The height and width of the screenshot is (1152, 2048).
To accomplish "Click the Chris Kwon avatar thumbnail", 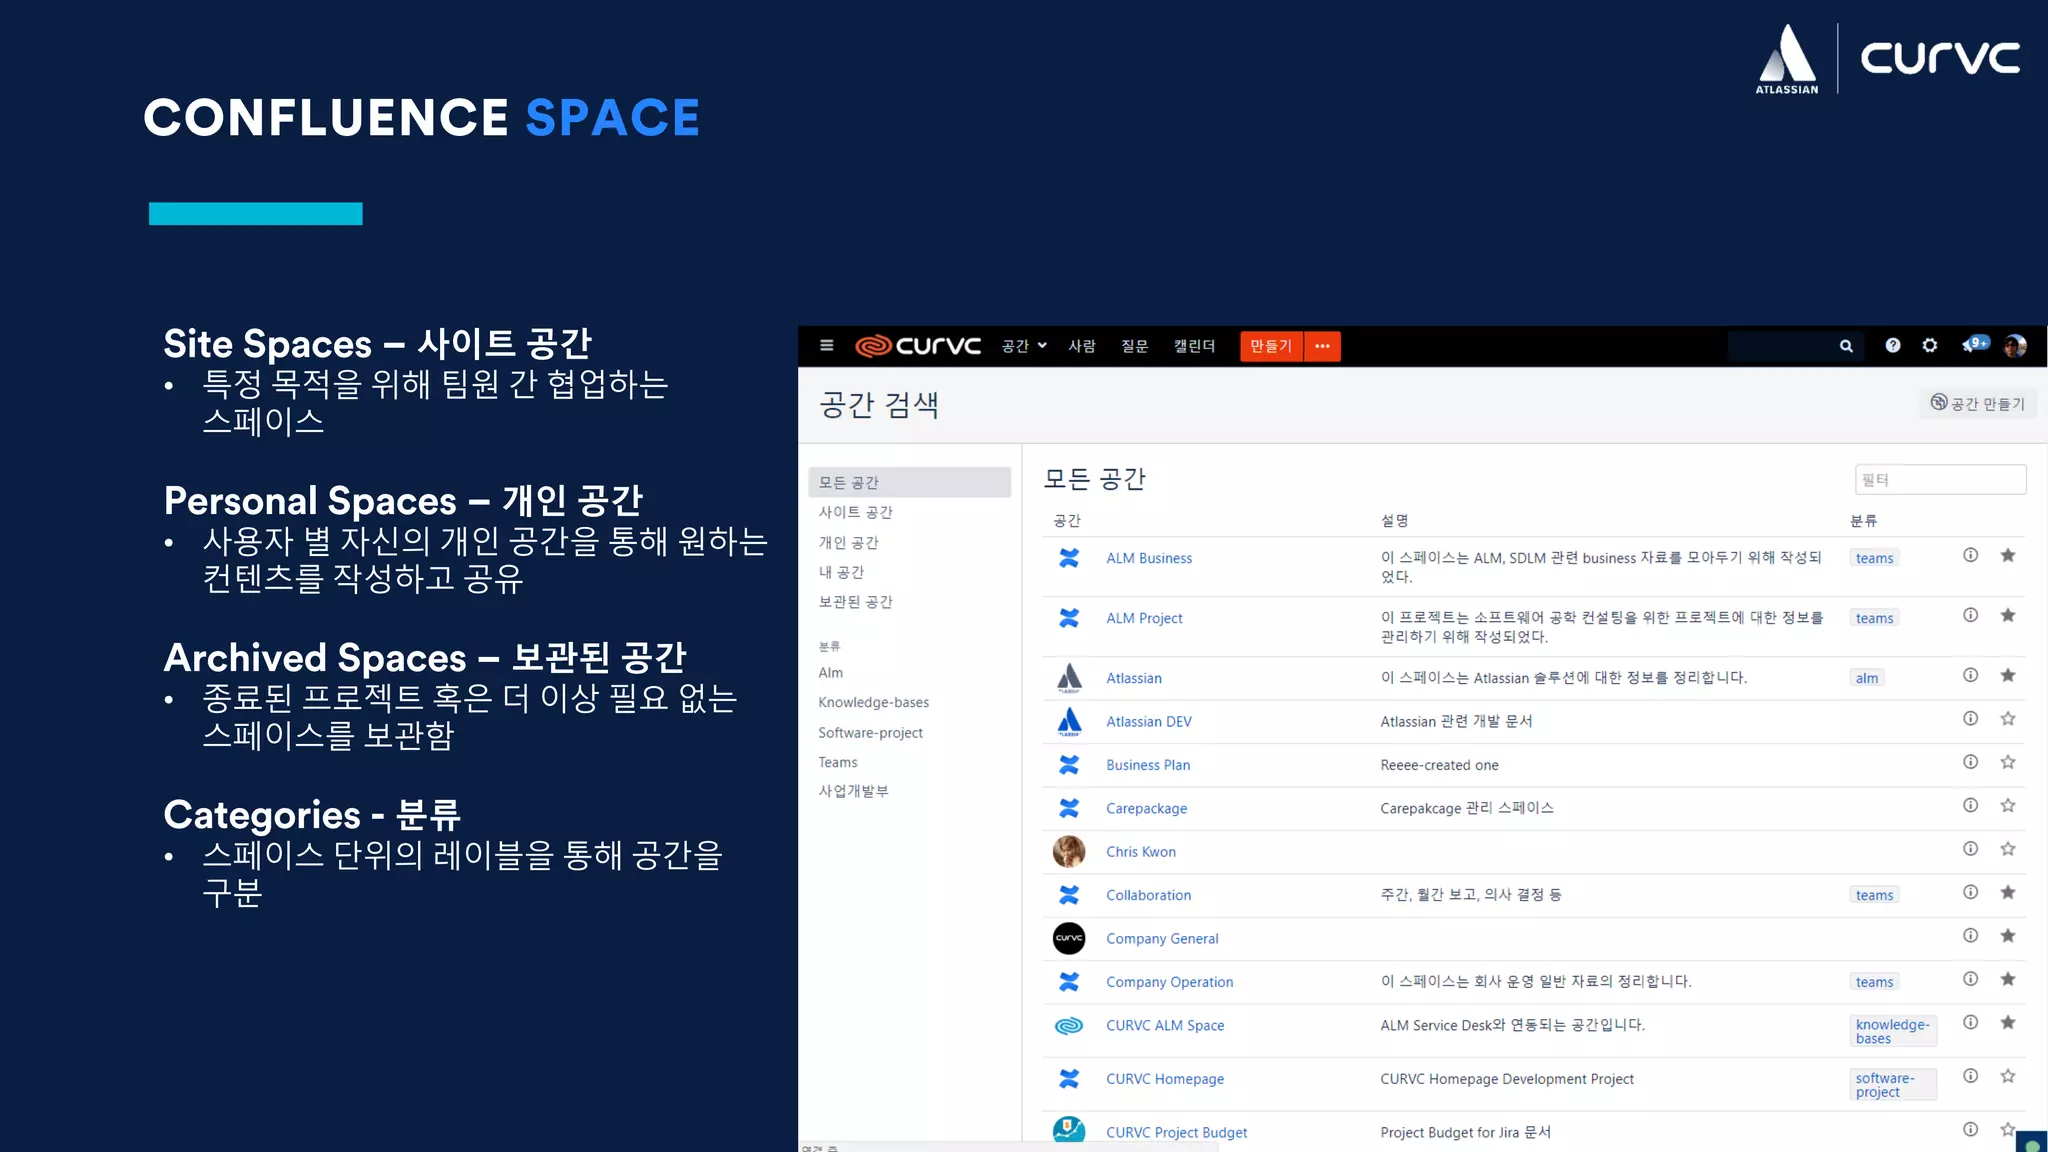I will (1069, 852).
